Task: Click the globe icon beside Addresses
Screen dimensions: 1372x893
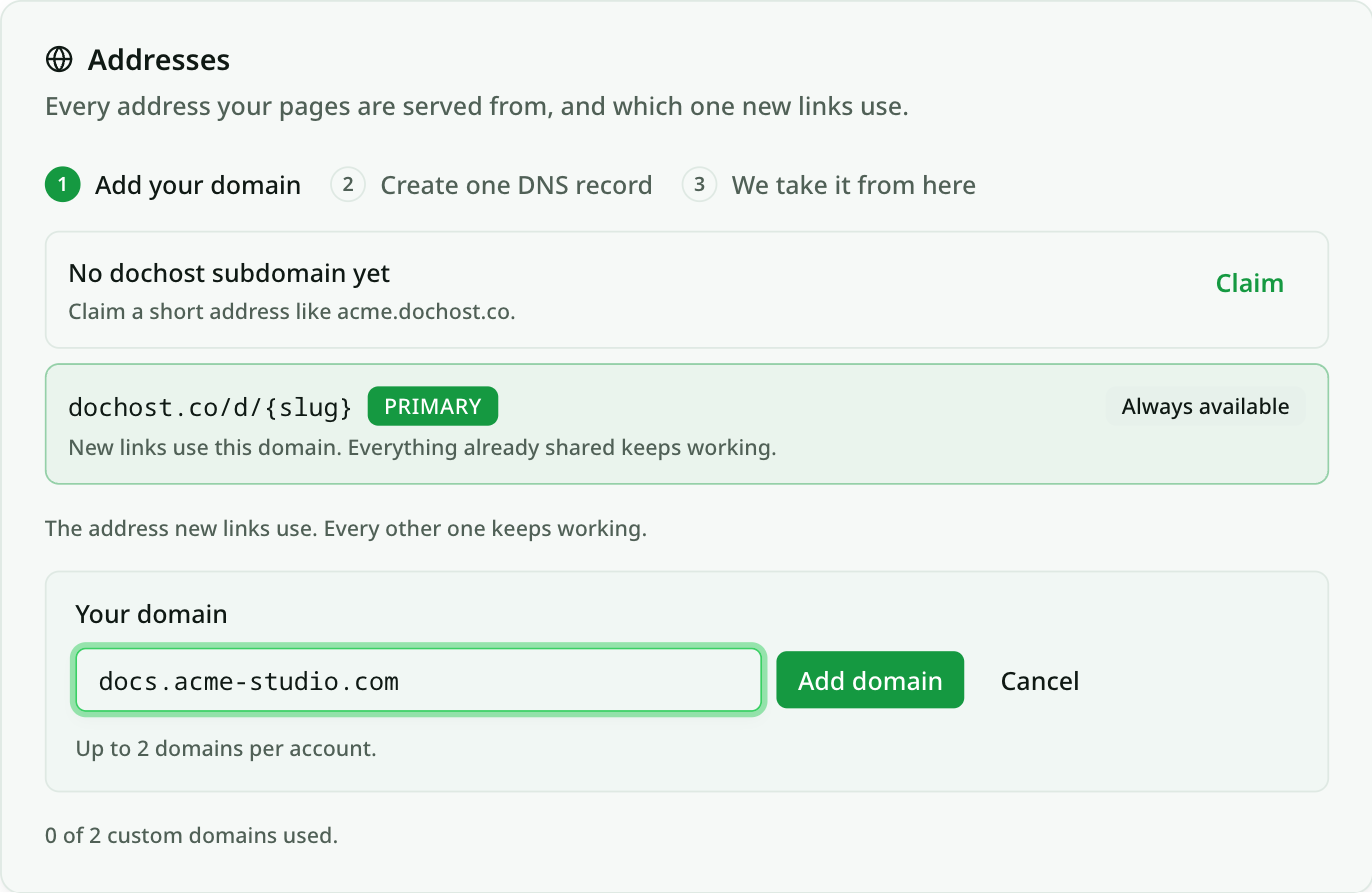Action: click(59, 60)
